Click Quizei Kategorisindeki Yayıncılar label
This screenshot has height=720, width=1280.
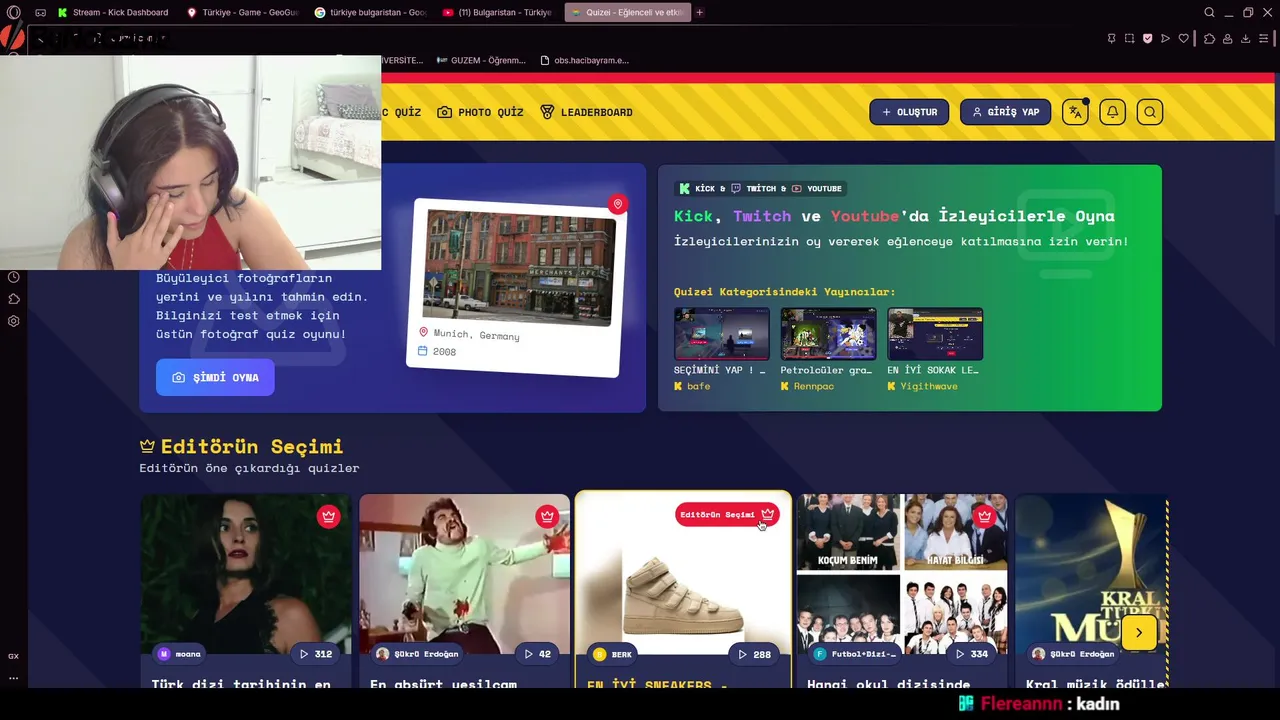coord(784,292)
